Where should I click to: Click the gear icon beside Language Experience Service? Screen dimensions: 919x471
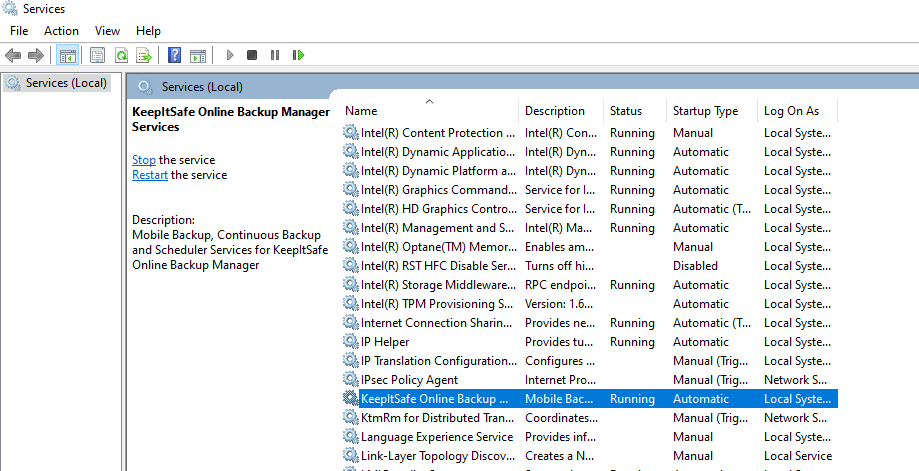pyautogui.click(x=350, y=436)
